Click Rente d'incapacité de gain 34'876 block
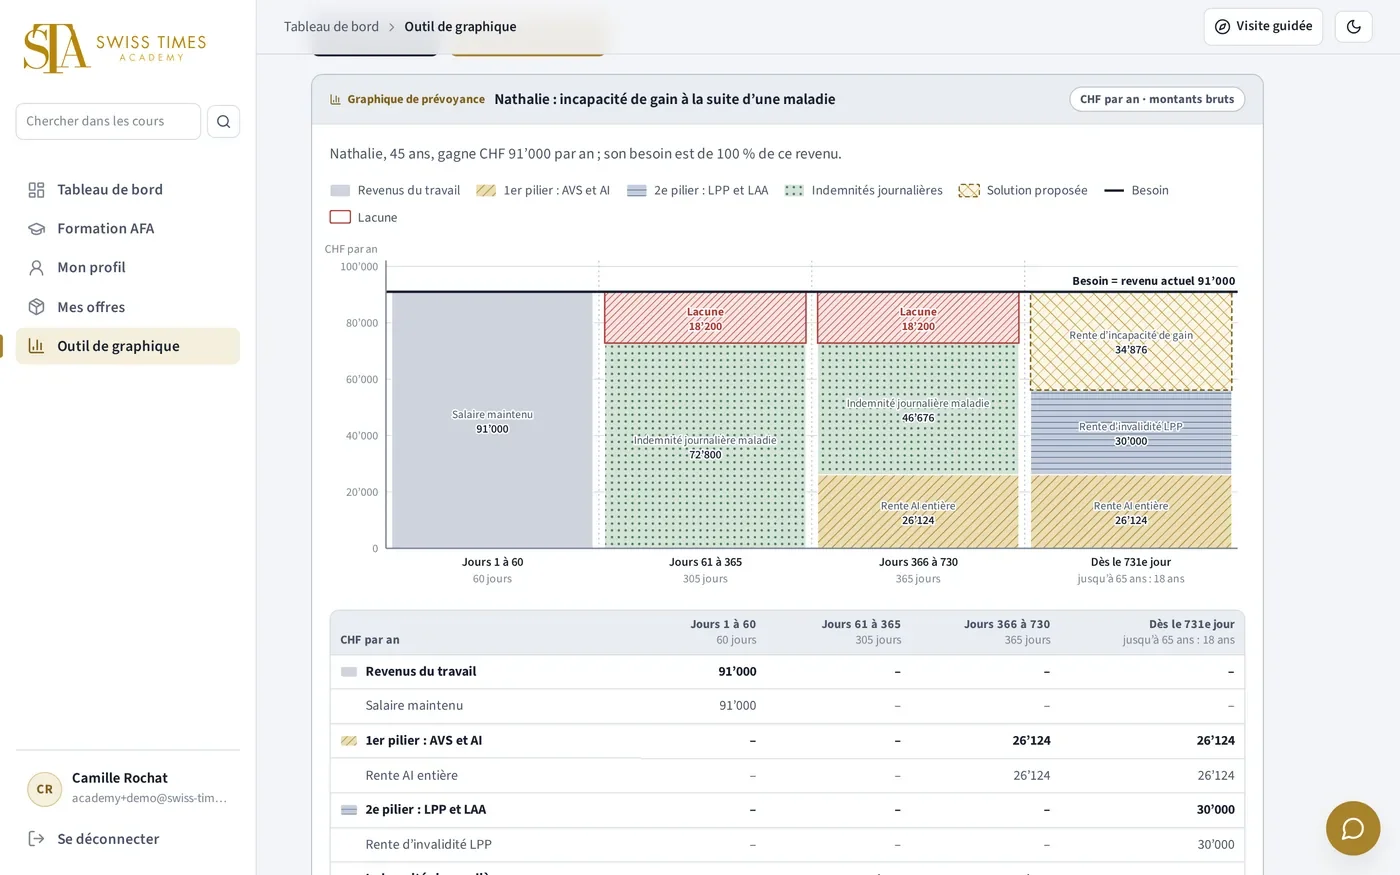 tap(1131, 341)
